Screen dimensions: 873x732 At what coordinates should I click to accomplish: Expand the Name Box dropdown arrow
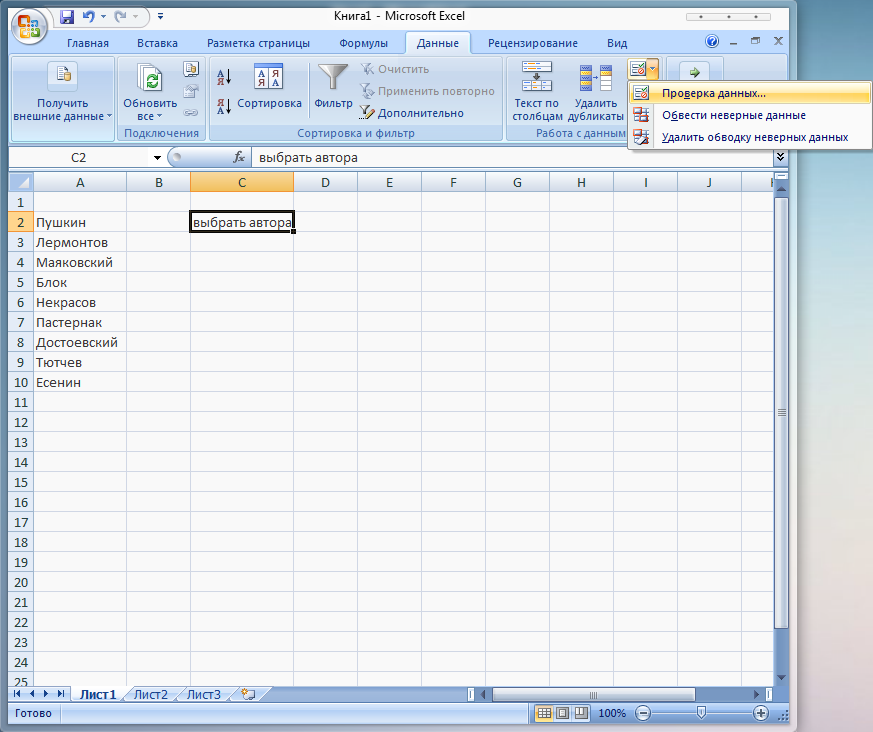(x=157, y=158)
